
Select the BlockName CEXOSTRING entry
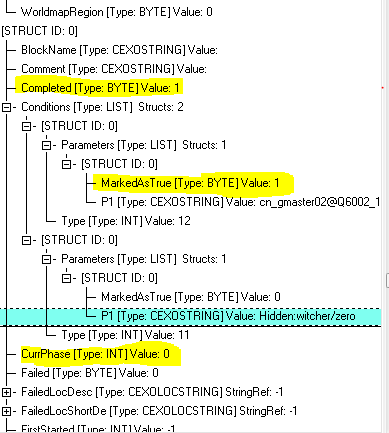point(119,50)
